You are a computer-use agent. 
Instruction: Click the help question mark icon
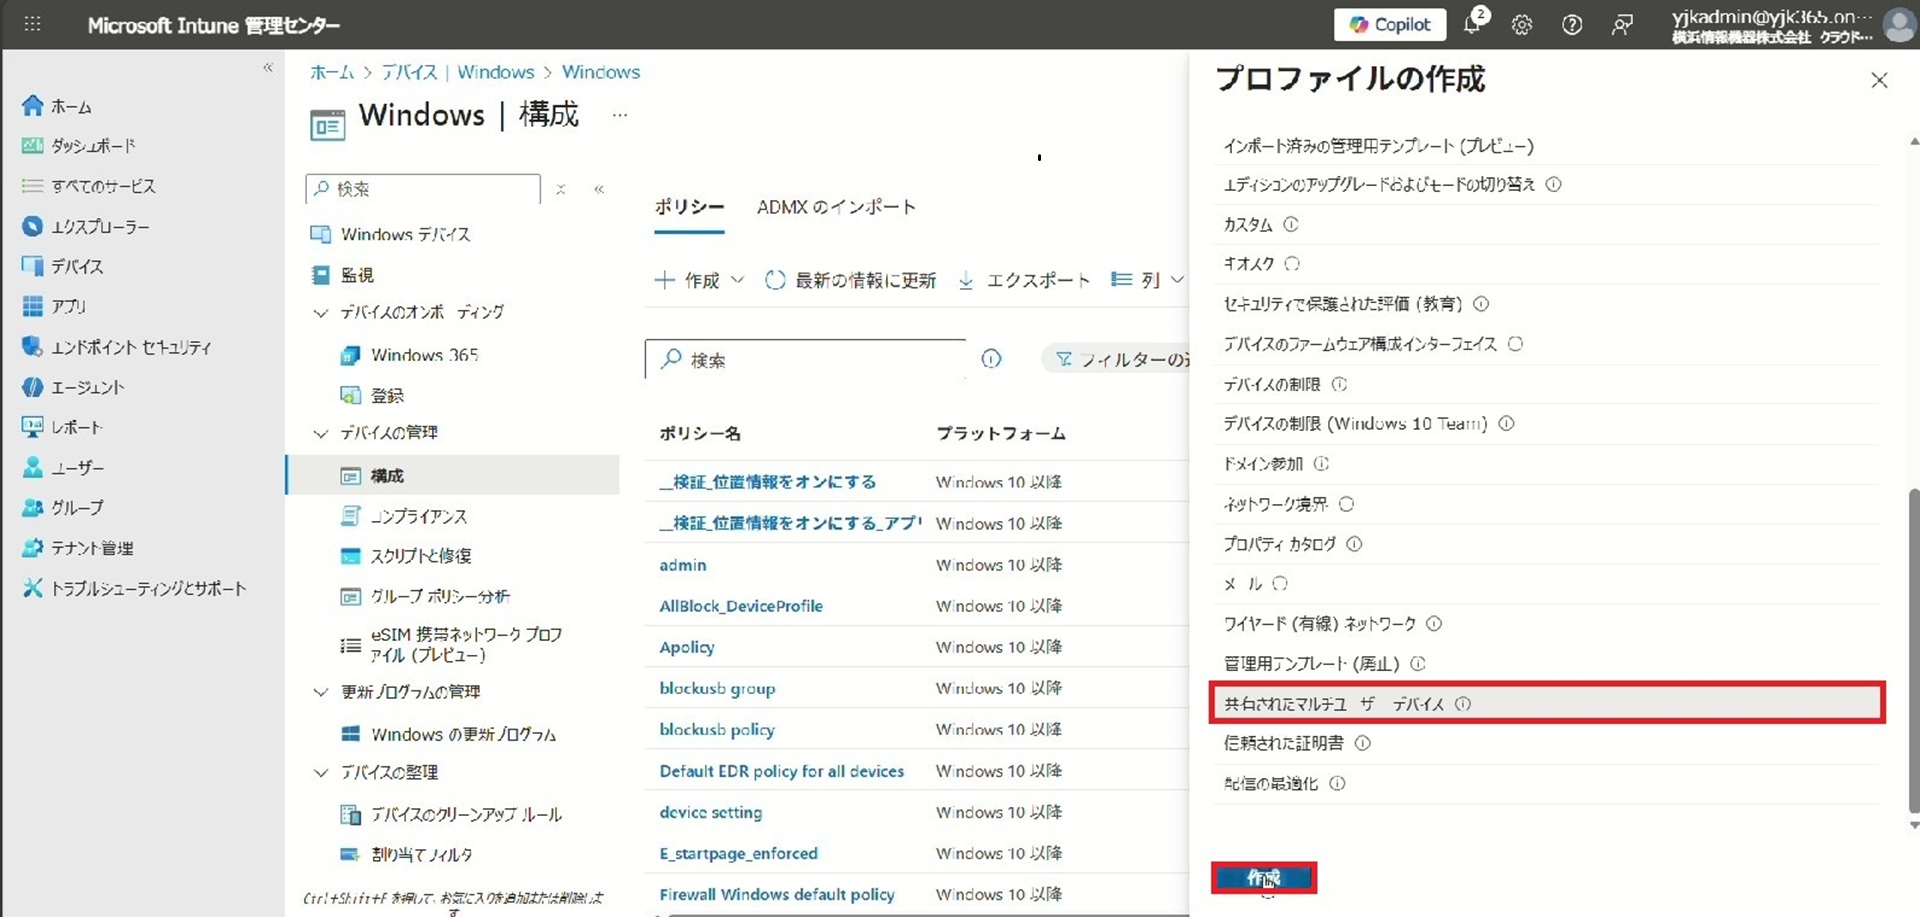(x=1572, y=25)
